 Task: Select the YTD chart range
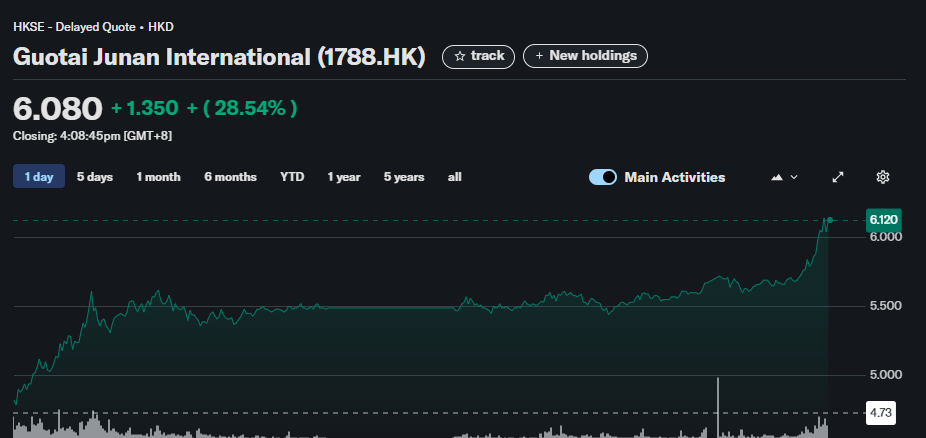pyautogui.click(x=292, y=177)
